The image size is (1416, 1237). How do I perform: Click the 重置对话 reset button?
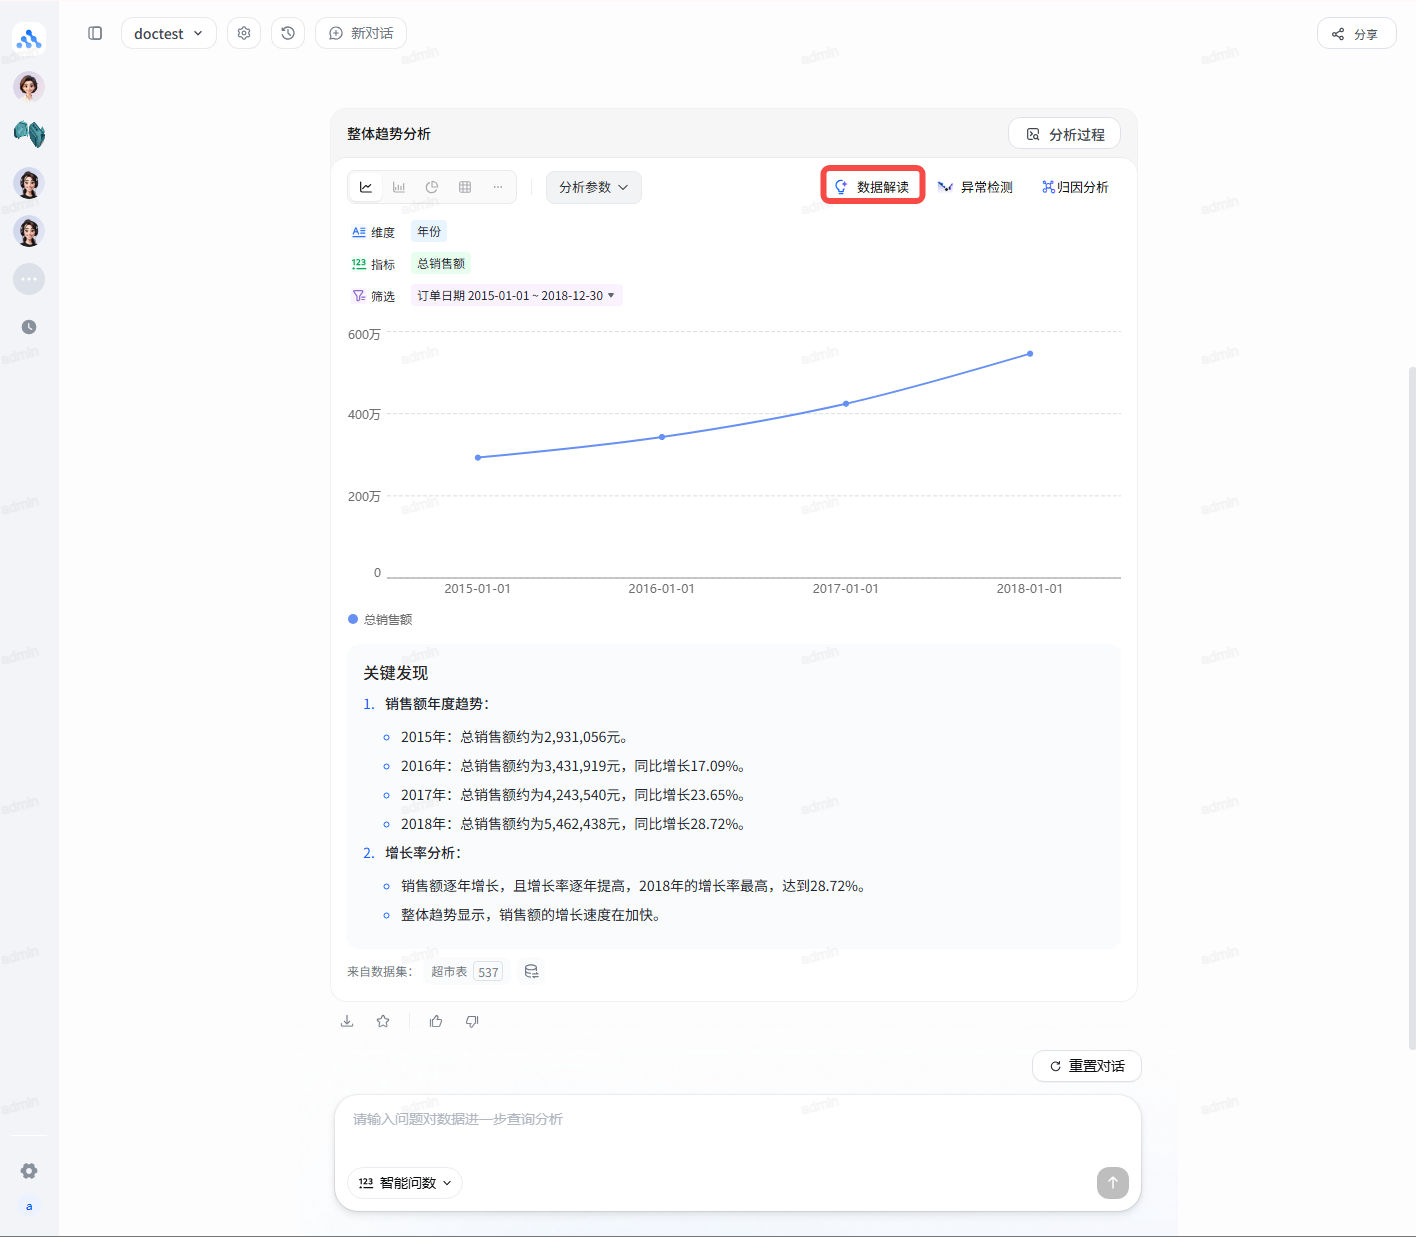1087,1066
